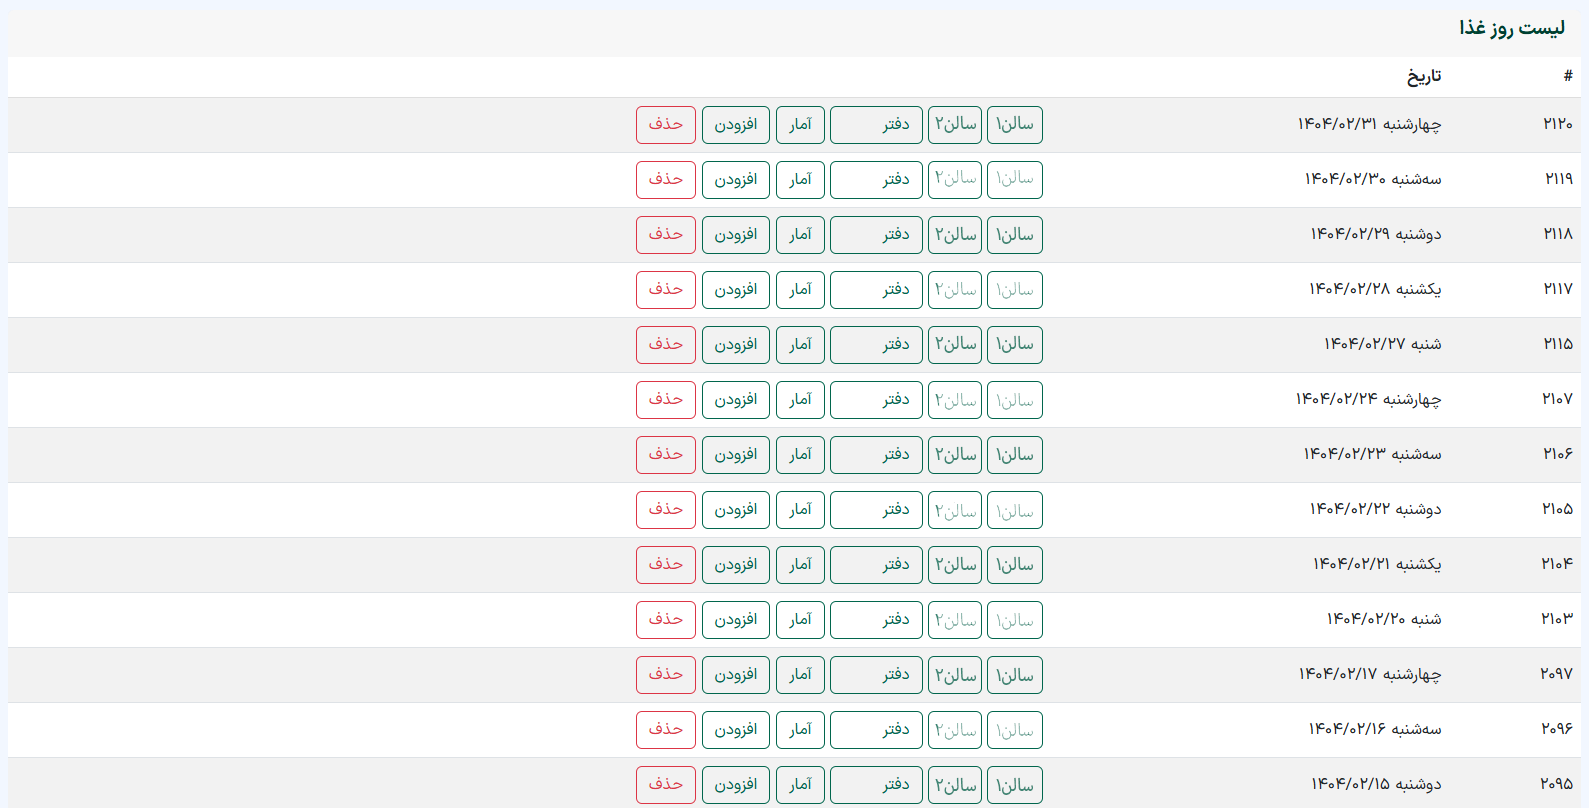
Task: Click دفتر in row ۲۱۱۷
Action: click(x=876, y=290)
